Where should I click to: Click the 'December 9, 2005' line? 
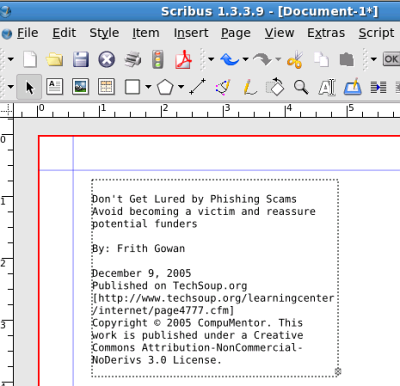pyautogui.click(x=142, y=274)
